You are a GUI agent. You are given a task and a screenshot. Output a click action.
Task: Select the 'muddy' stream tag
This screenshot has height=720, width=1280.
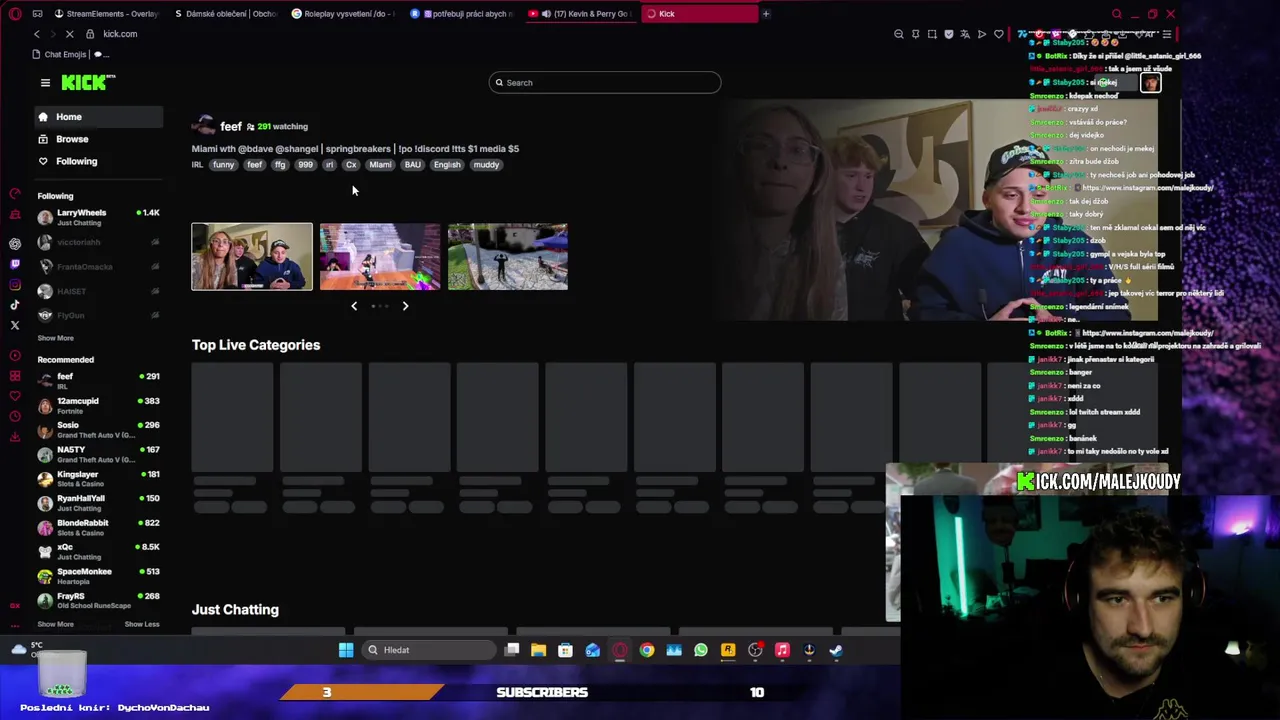click(486, 165)
